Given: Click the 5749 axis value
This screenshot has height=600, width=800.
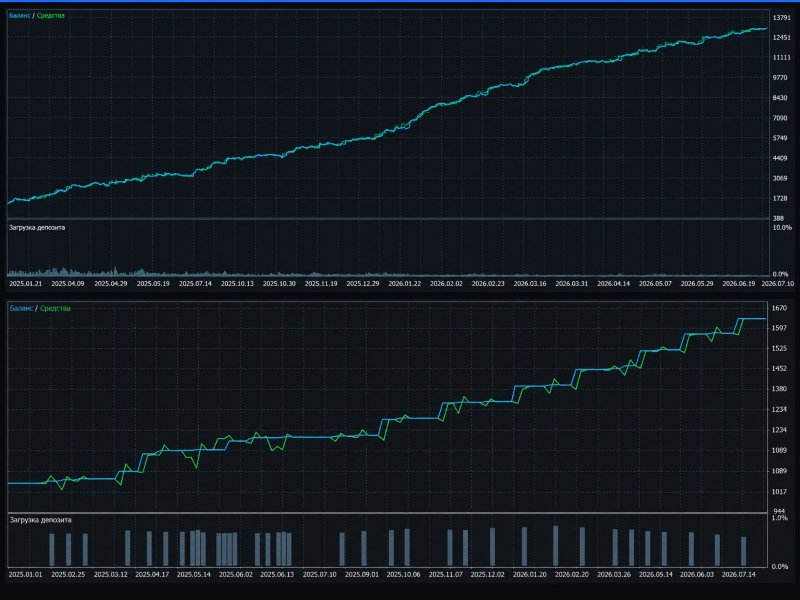Looking at the screenshot, I should pyautogui.click(x=780, y=138).
